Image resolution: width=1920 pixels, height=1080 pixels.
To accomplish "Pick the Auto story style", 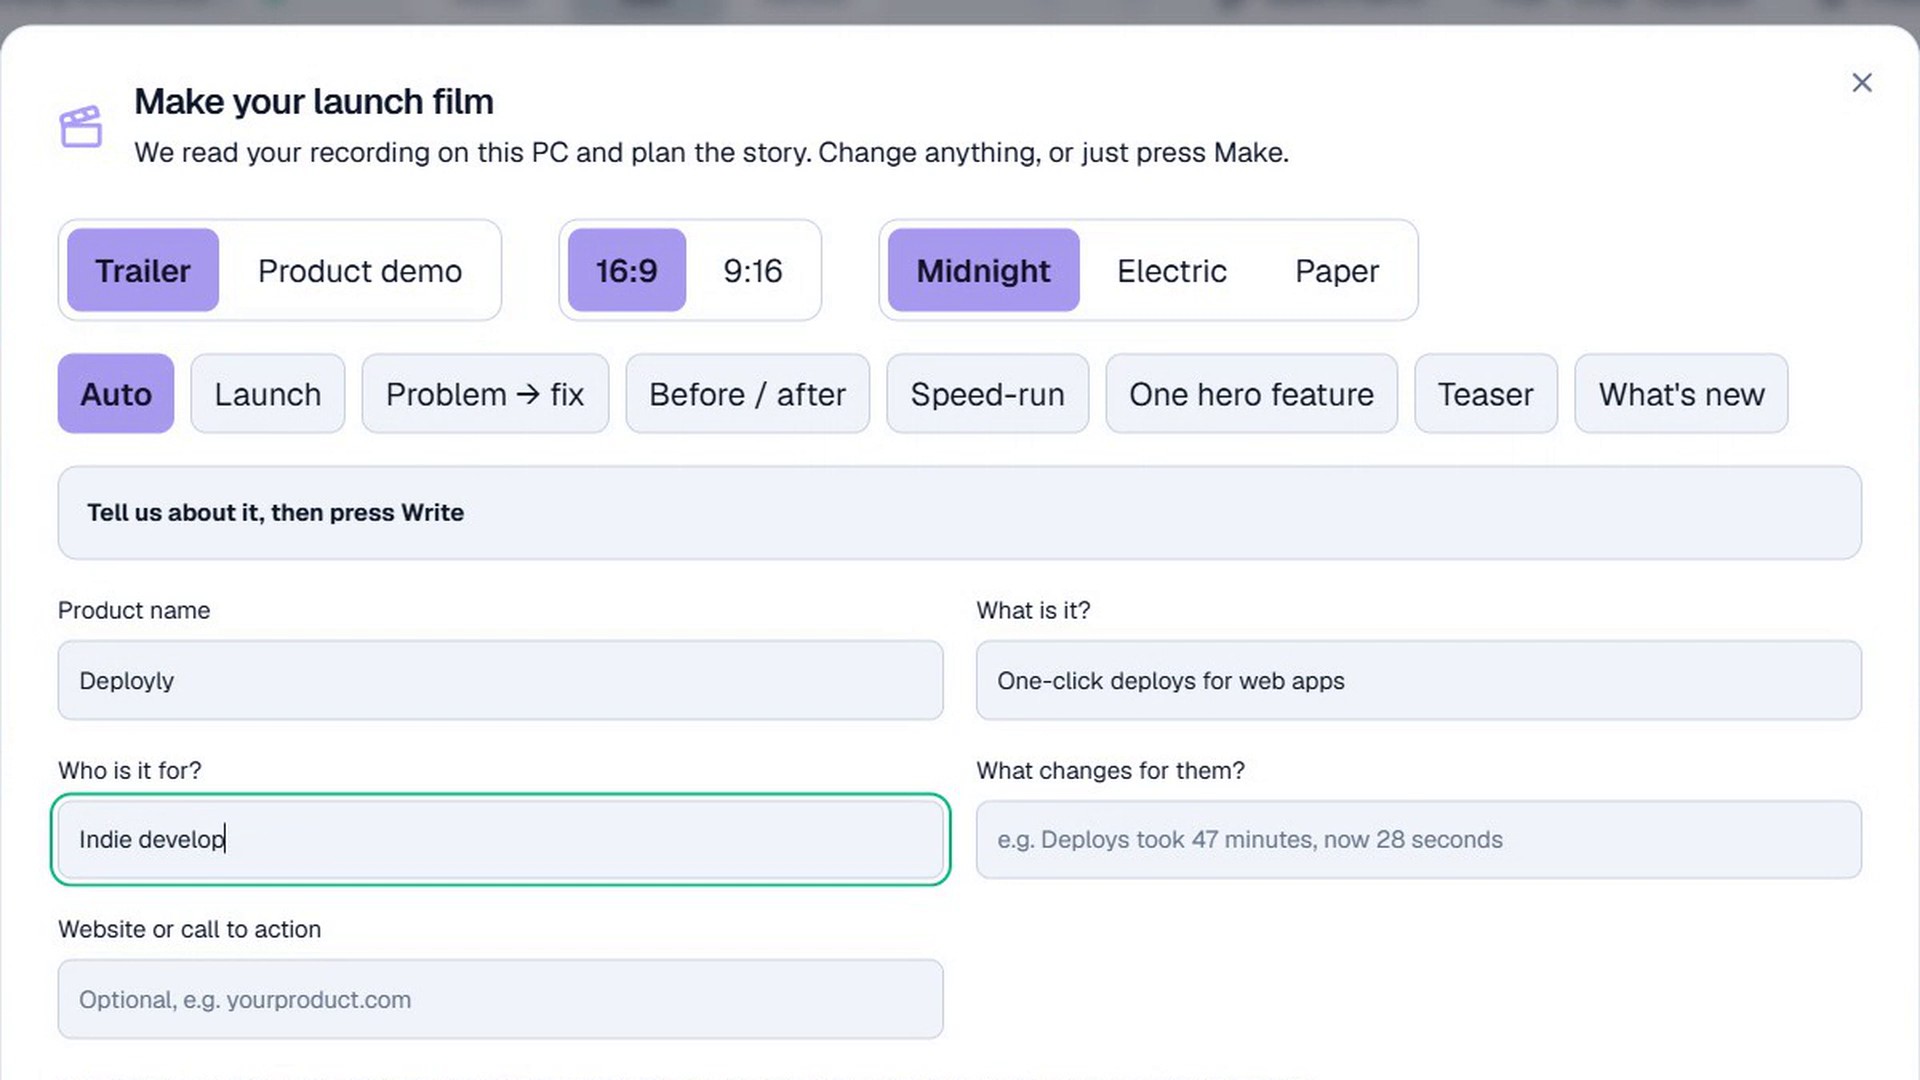I will pos(116,394).
